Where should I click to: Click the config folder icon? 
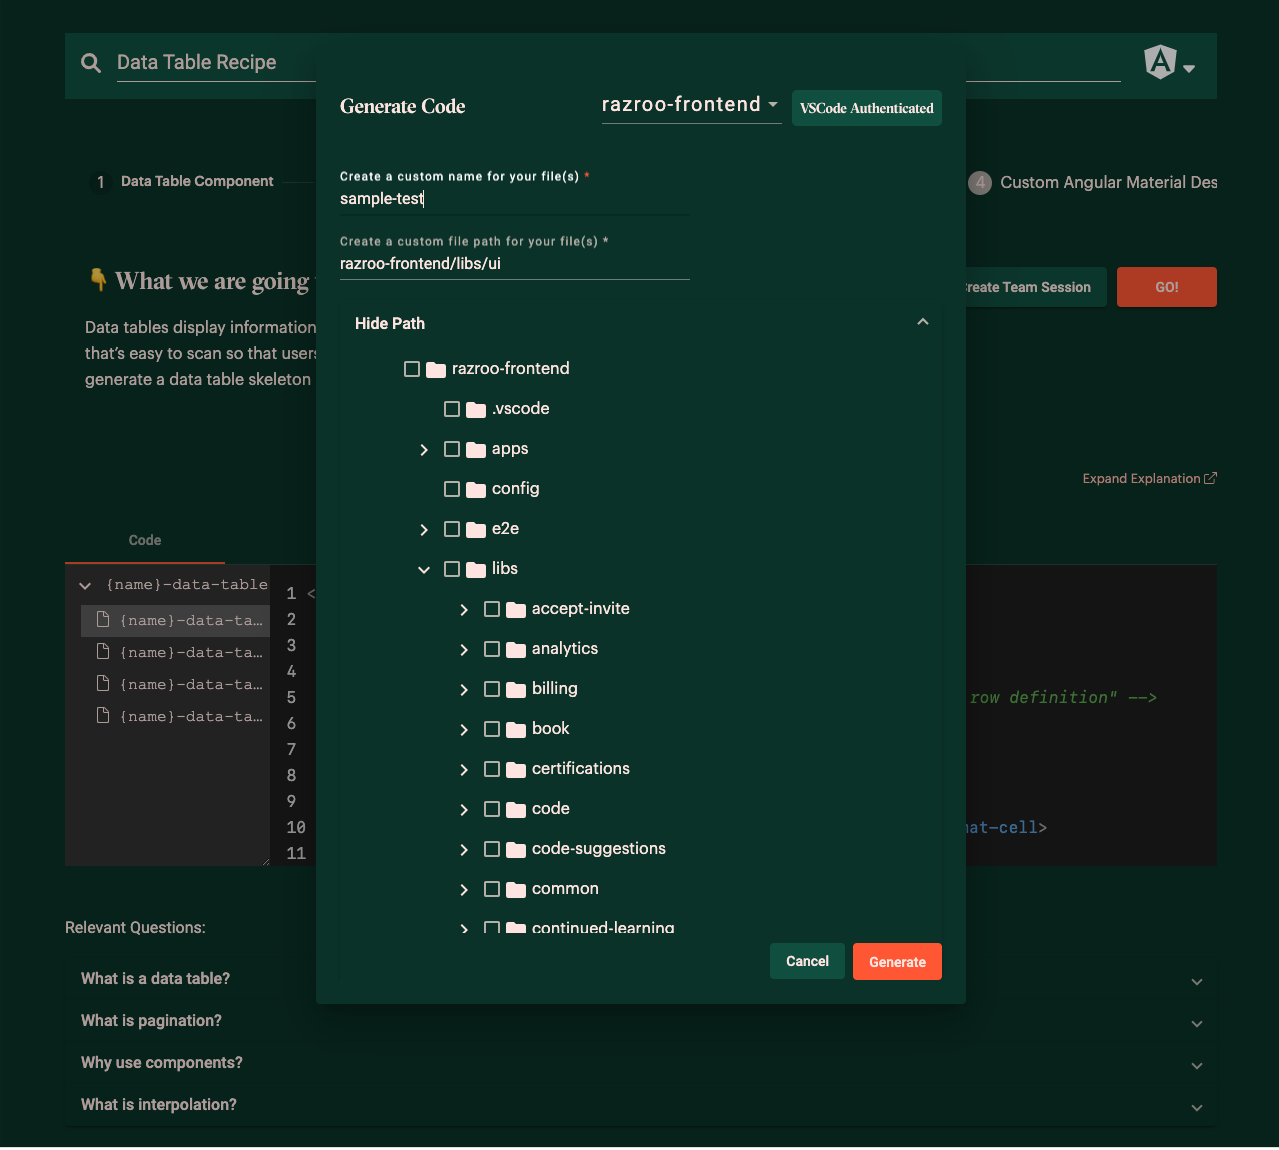(476, 490)
